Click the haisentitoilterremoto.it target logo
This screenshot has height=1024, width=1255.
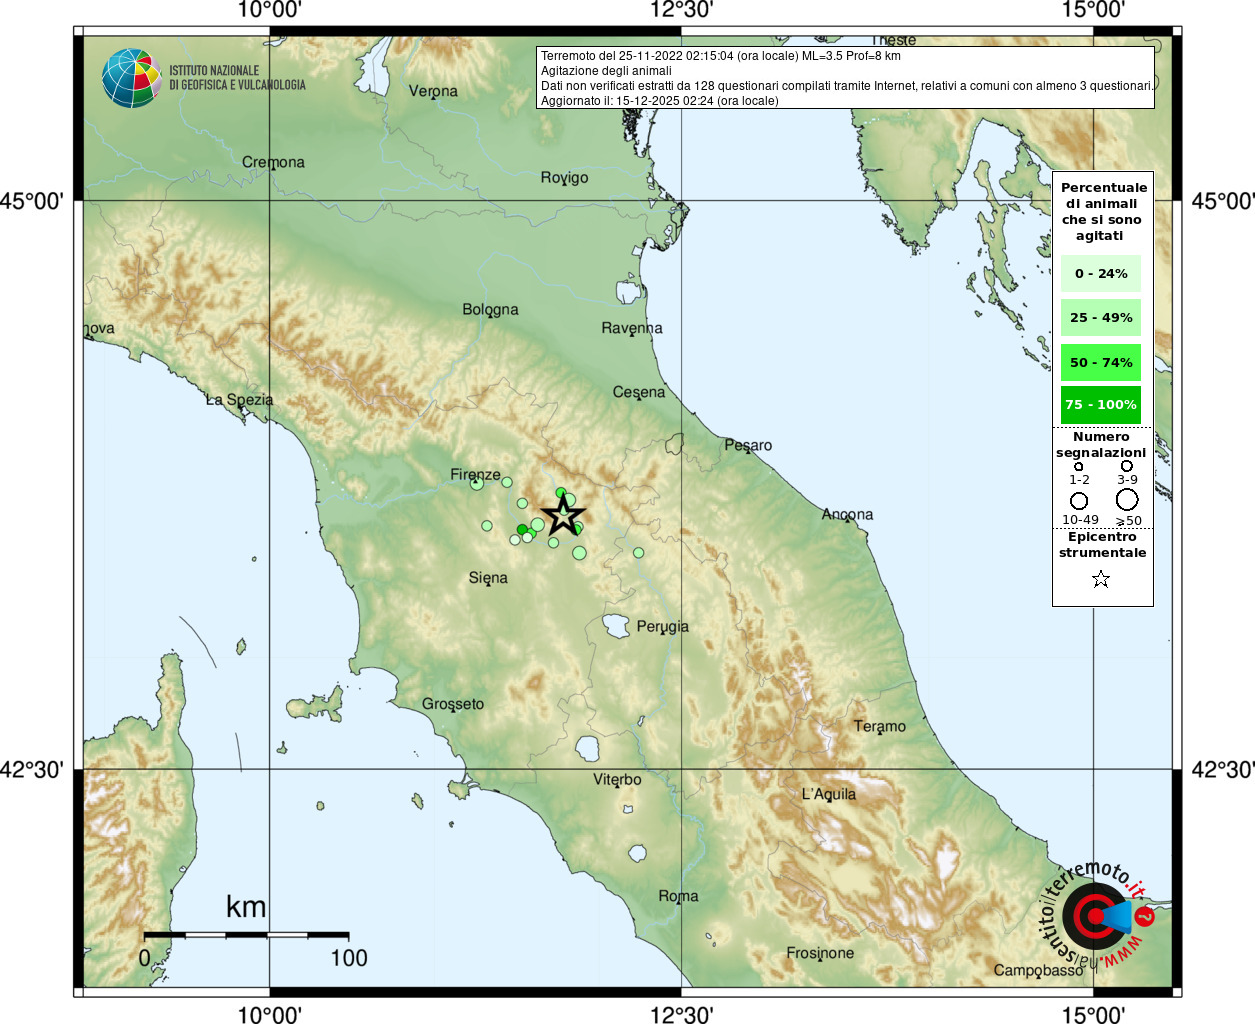[1097, 915]
